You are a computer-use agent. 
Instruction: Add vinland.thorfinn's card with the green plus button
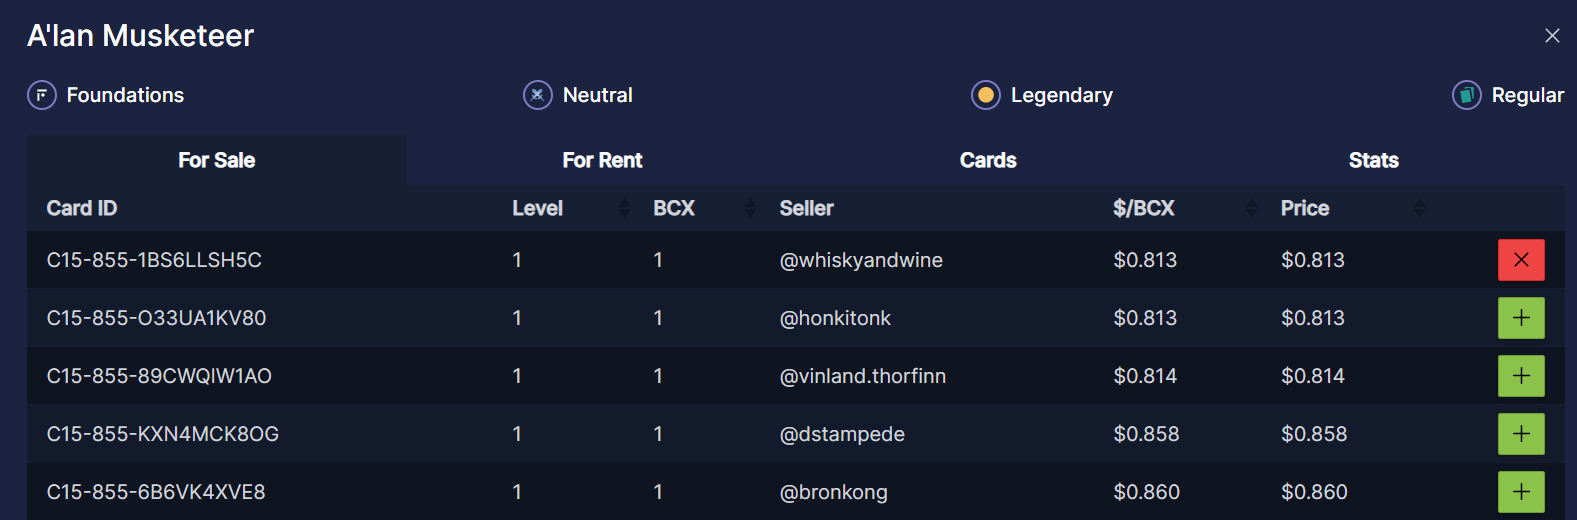(1521, 376)
